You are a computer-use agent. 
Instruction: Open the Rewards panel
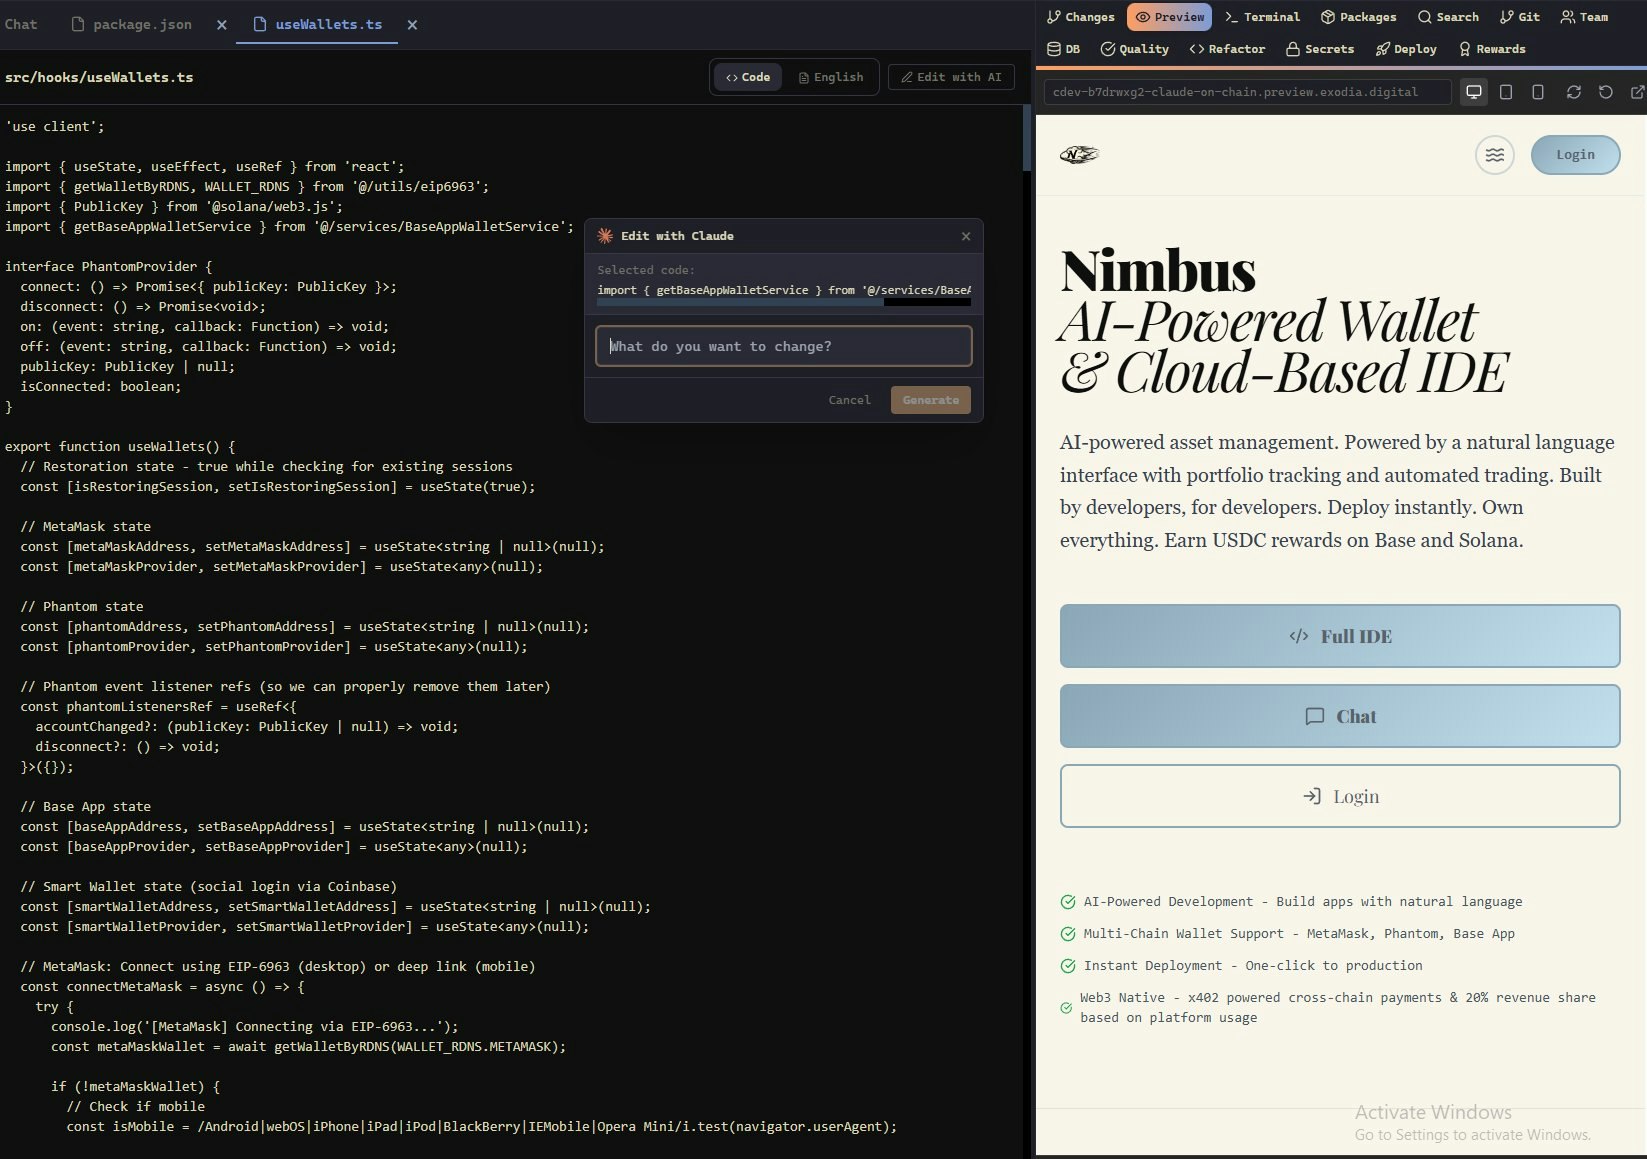pos(1492,48)
